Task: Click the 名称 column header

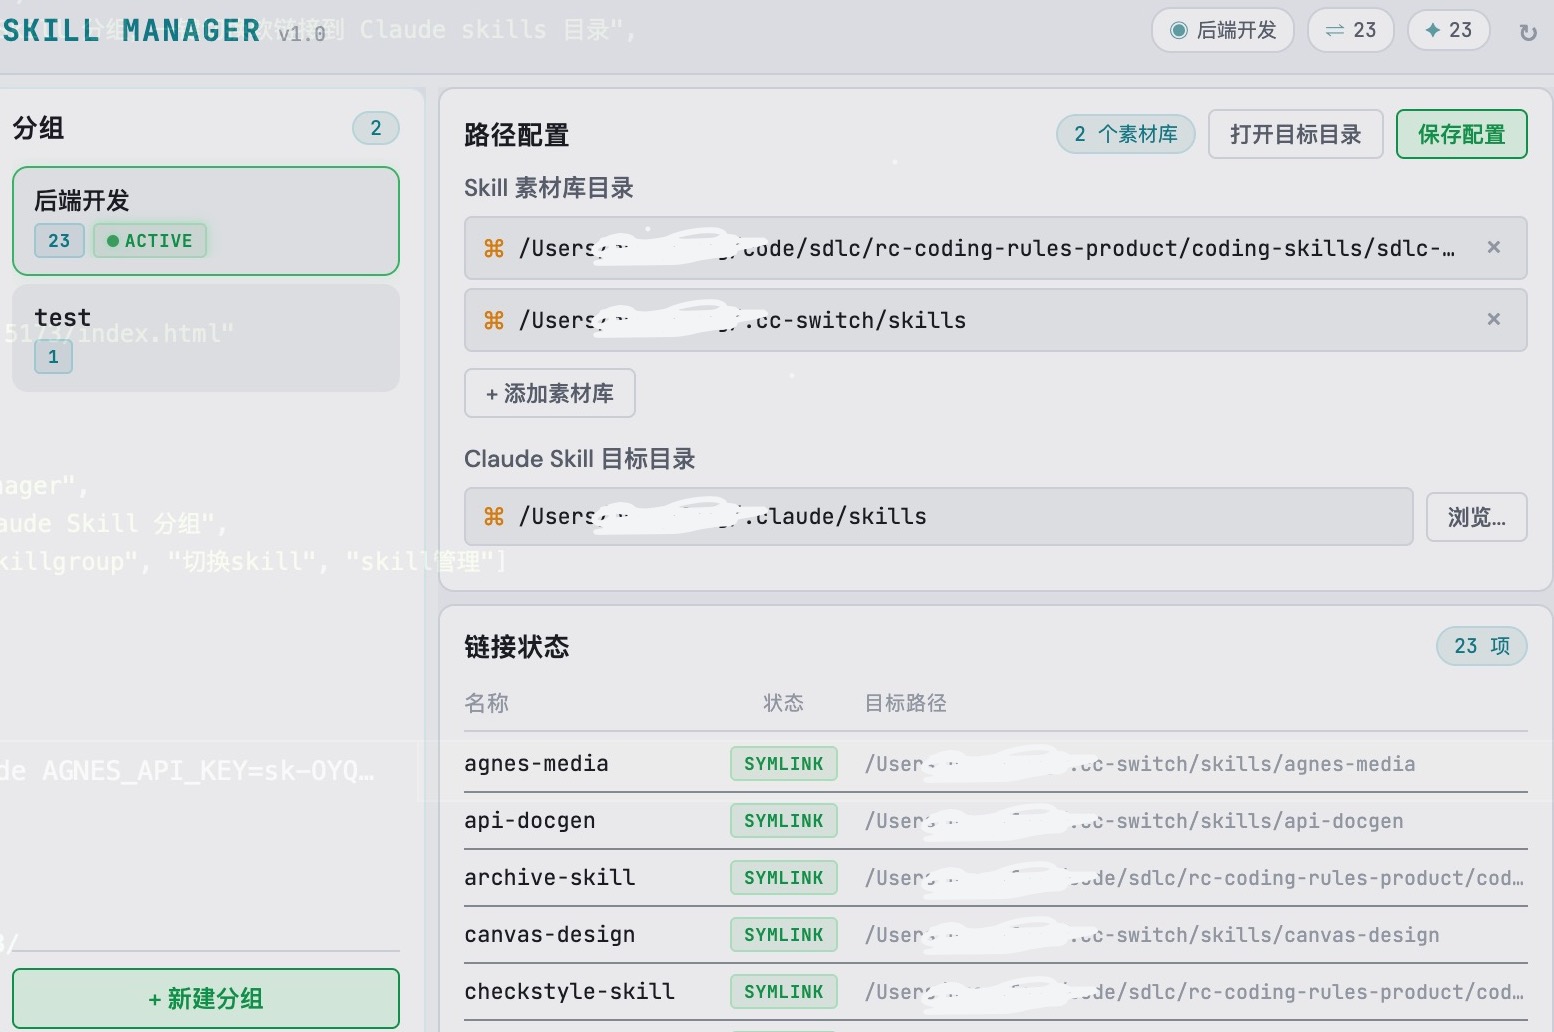Action: point(487,703)
